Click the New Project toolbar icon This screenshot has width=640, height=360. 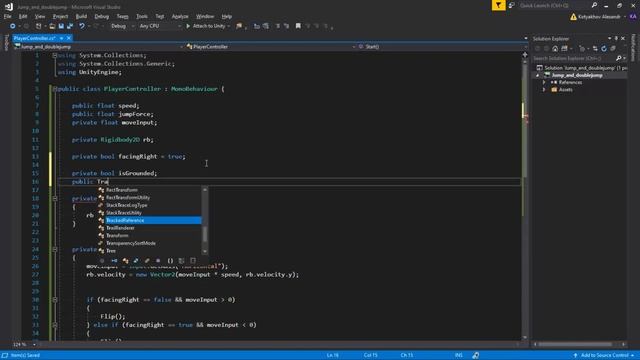point(39,26)
